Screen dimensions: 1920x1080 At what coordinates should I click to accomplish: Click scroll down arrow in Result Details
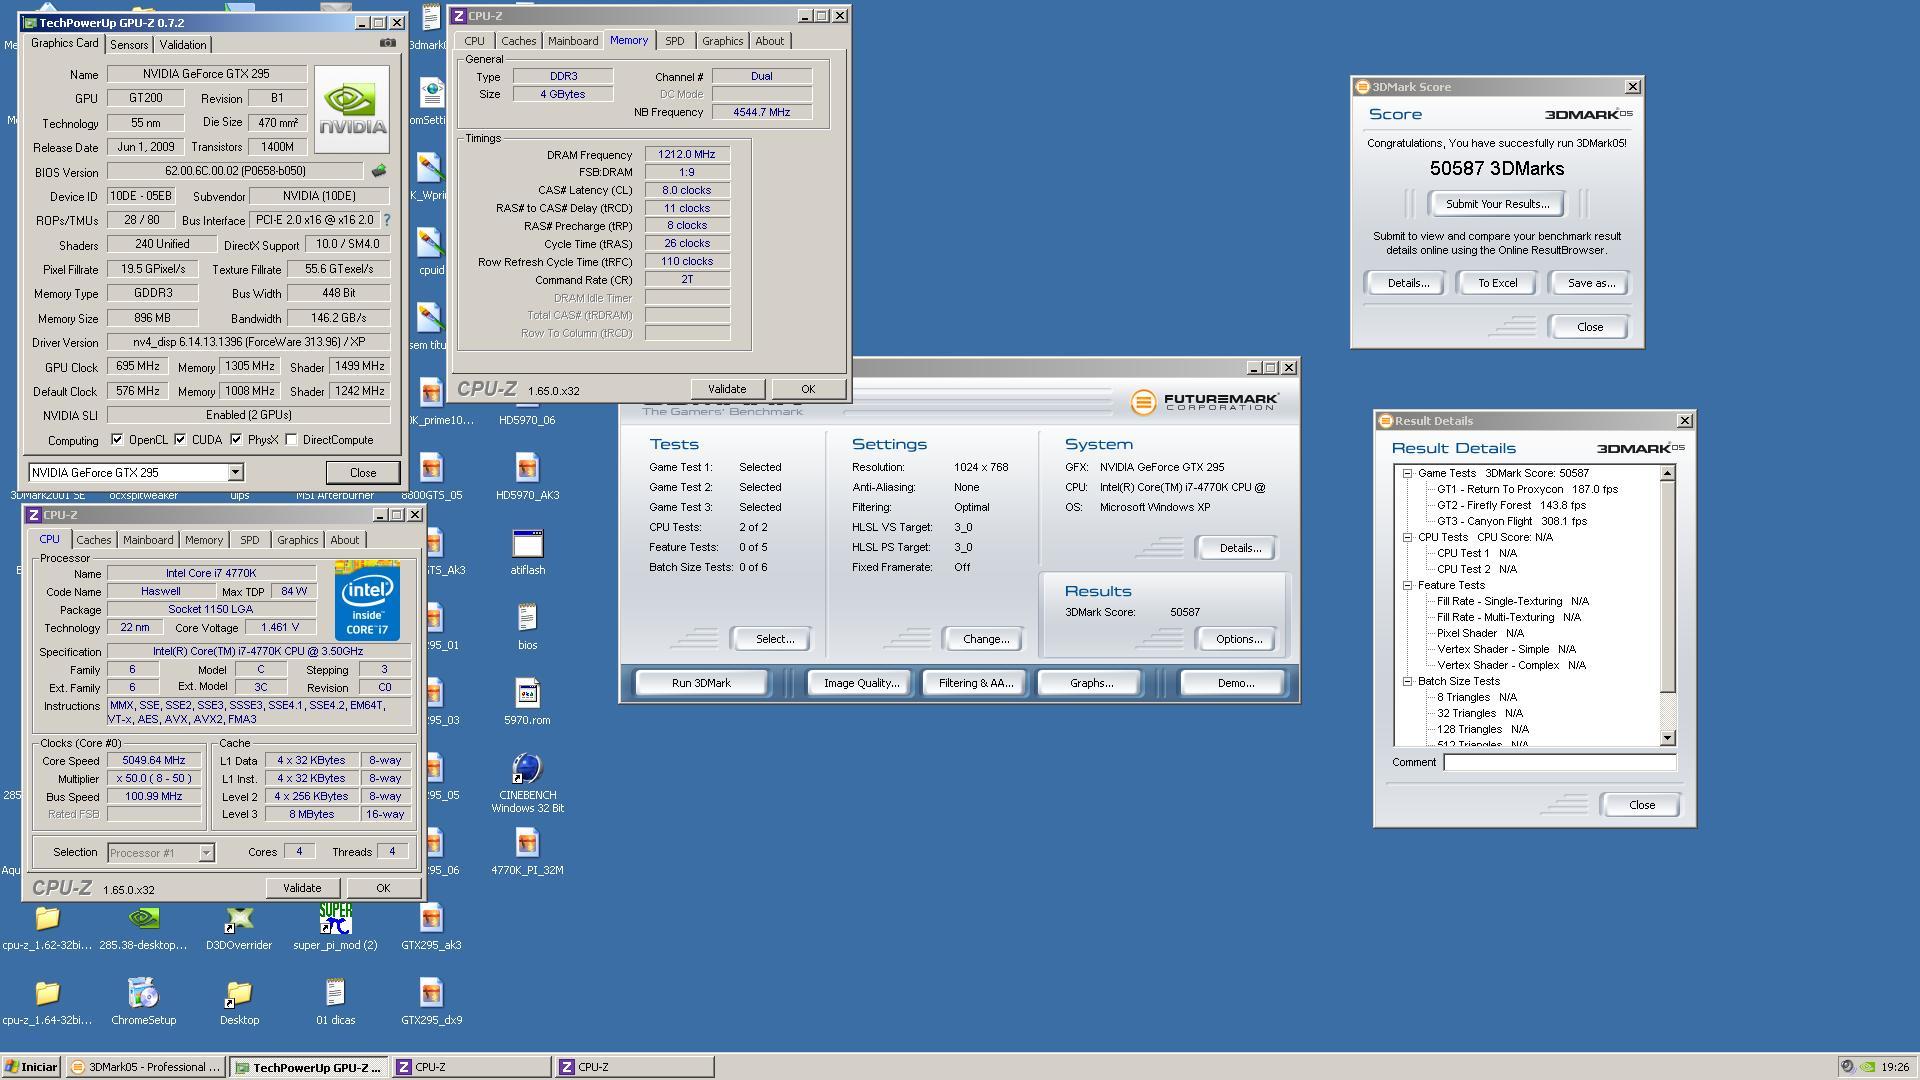1667,738
